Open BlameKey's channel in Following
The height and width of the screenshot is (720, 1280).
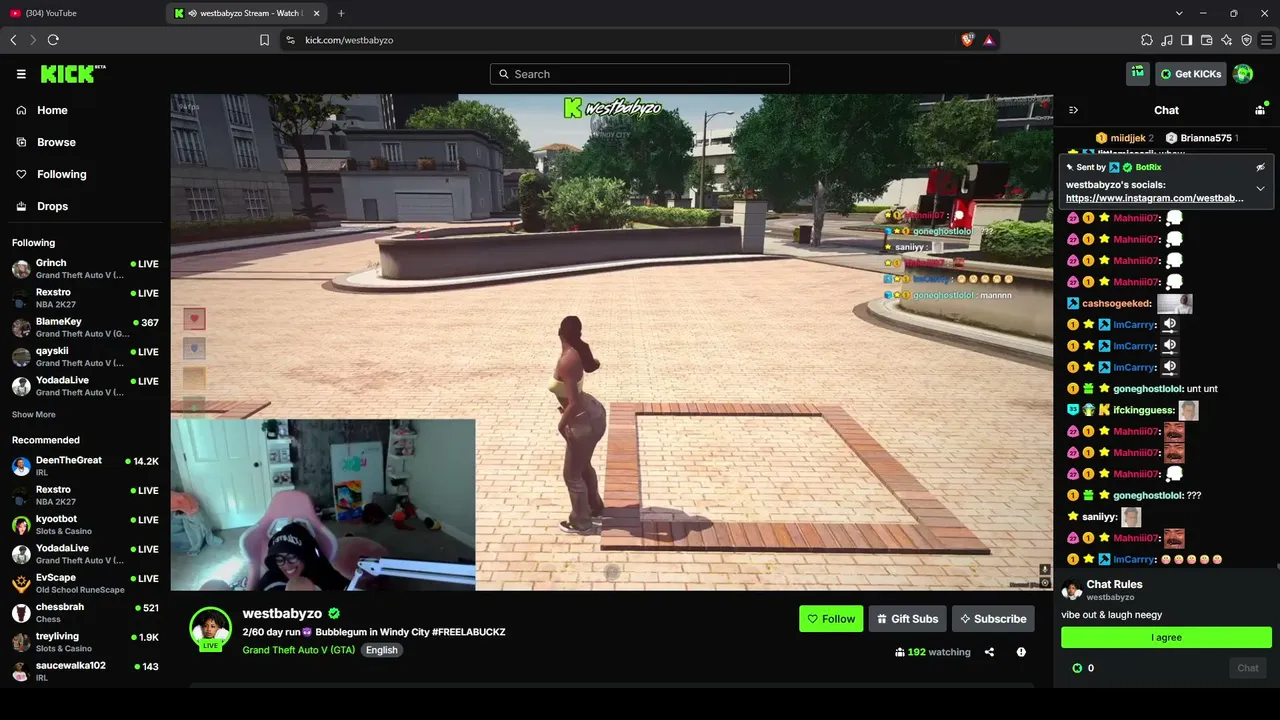pyautogui.click(x=85, y=327)
